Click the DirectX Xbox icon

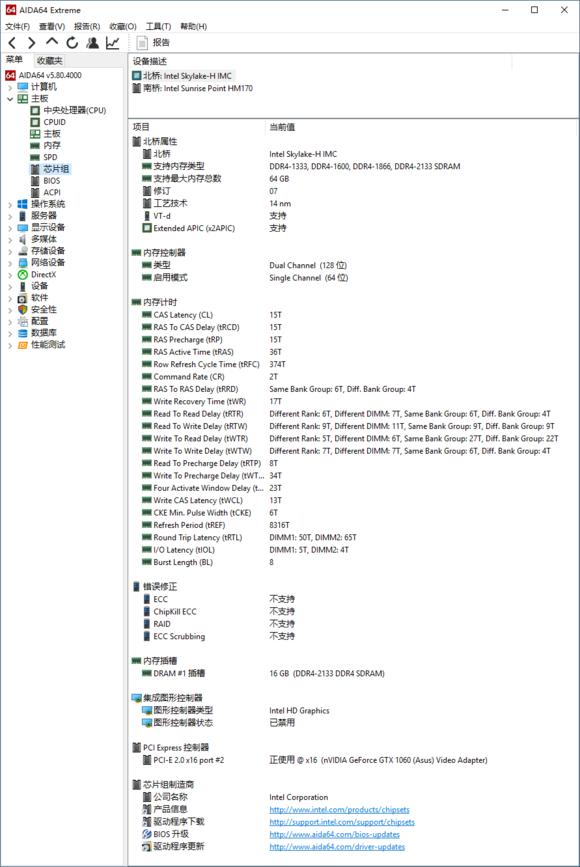pos(23,274)
